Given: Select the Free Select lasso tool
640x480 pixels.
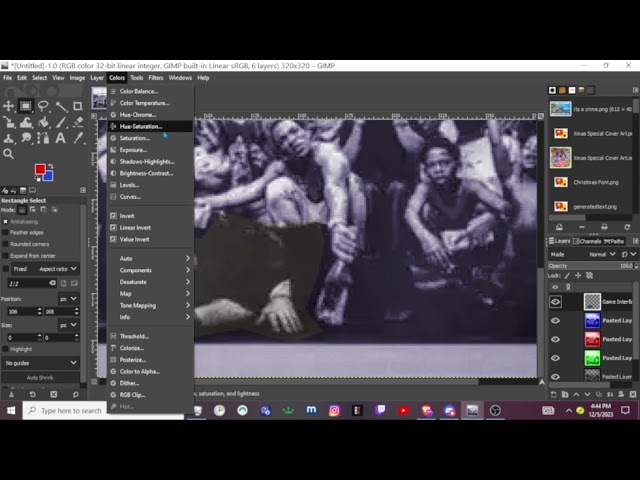Looking at the screenshot, I should tap(43, 106).
